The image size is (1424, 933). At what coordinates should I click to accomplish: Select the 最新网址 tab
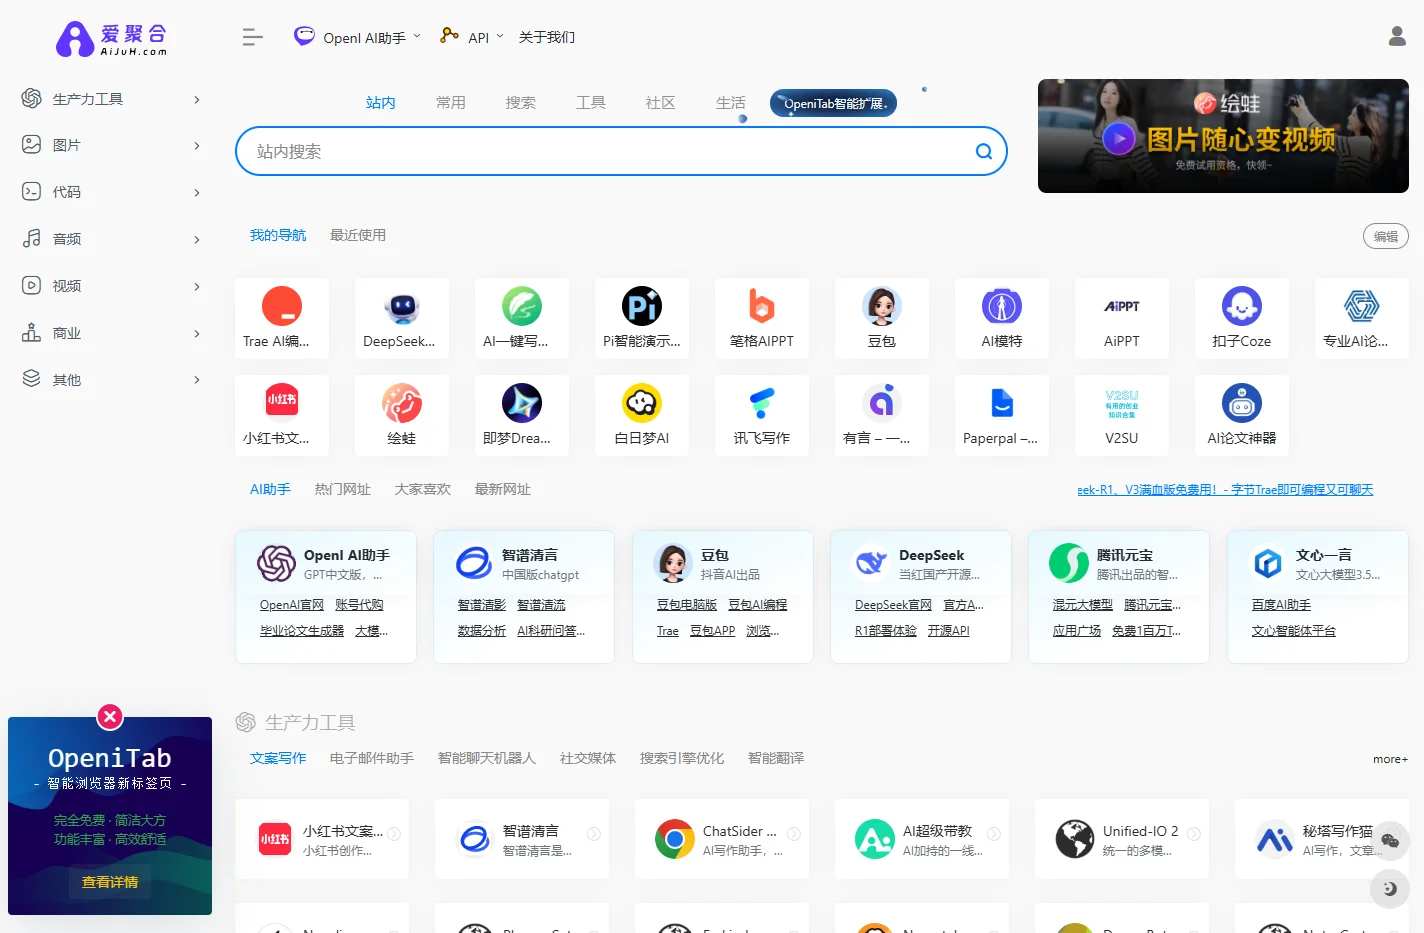[503, 489]
